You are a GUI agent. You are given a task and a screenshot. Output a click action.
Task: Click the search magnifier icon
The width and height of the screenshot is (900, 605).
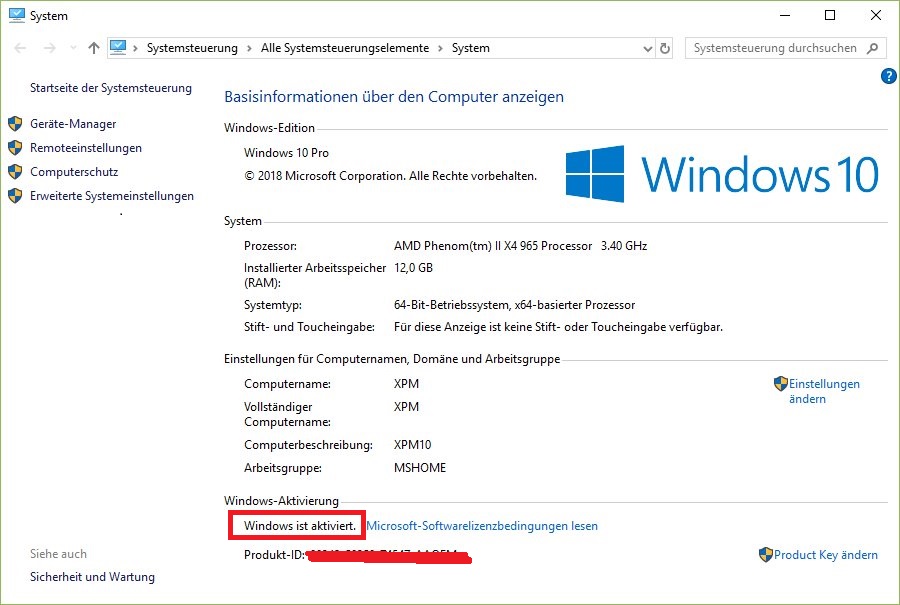pos(872,48)
